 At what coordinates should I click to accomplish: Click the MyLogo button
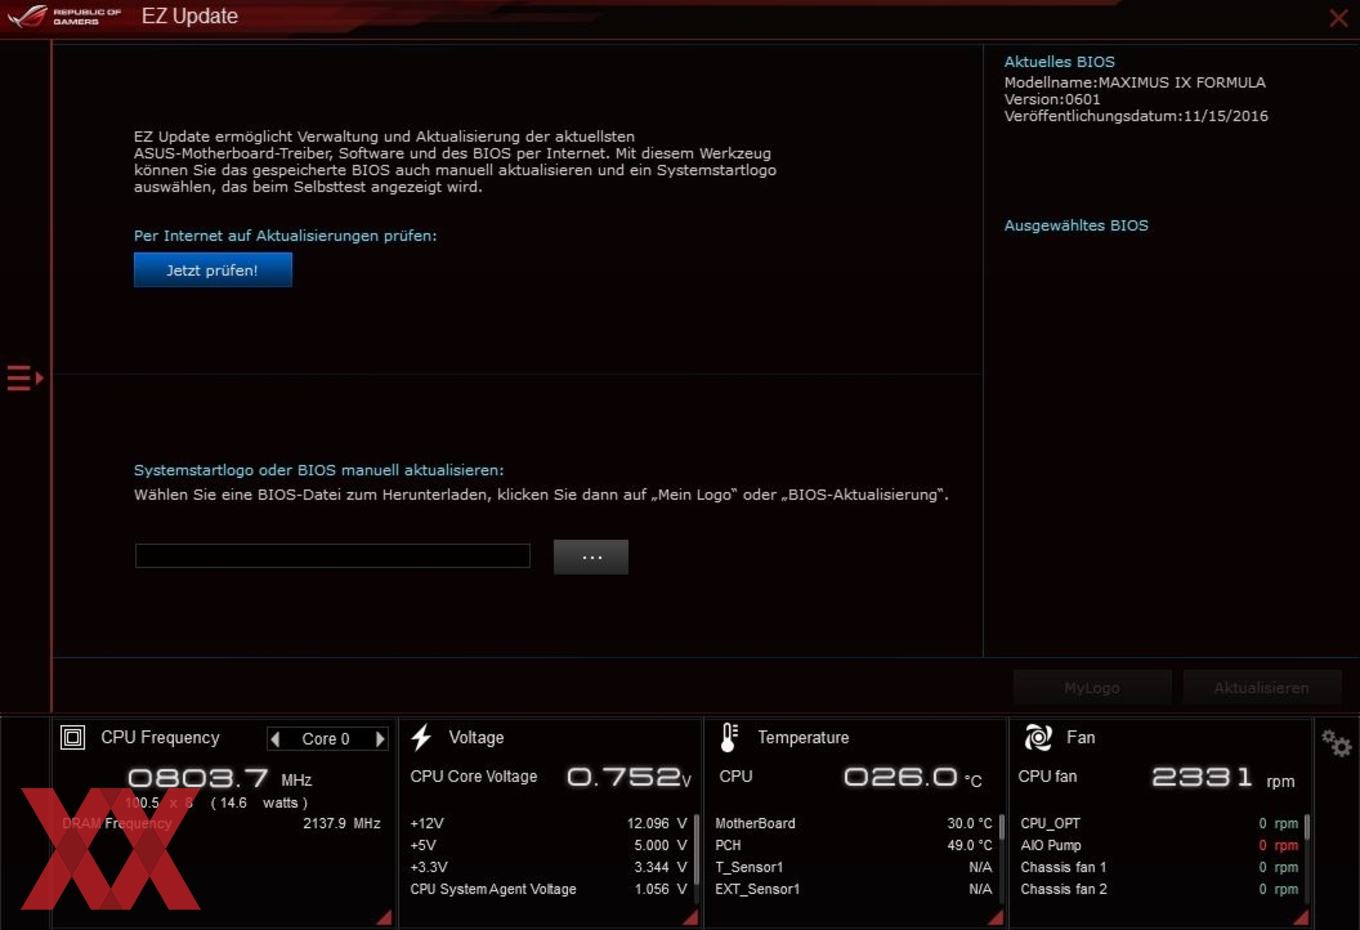pos(1092,688)
